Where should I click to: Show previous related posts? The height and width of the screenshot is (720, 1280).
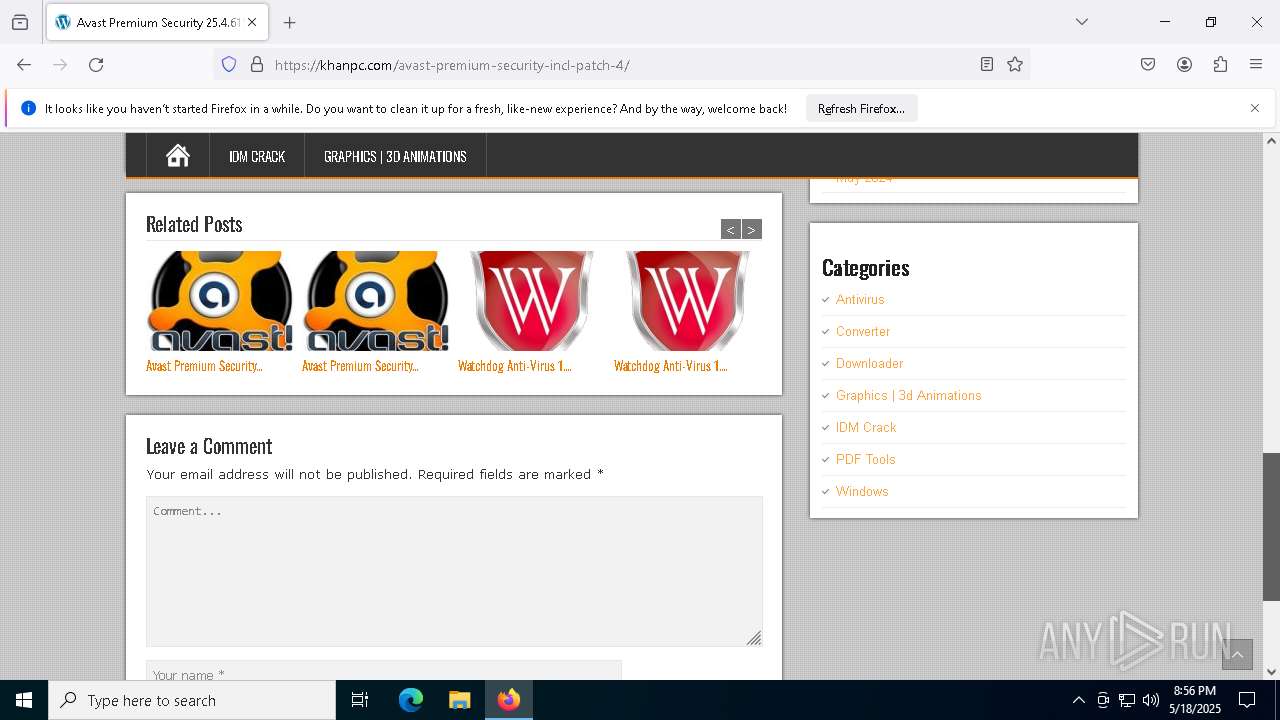[731, 230]
